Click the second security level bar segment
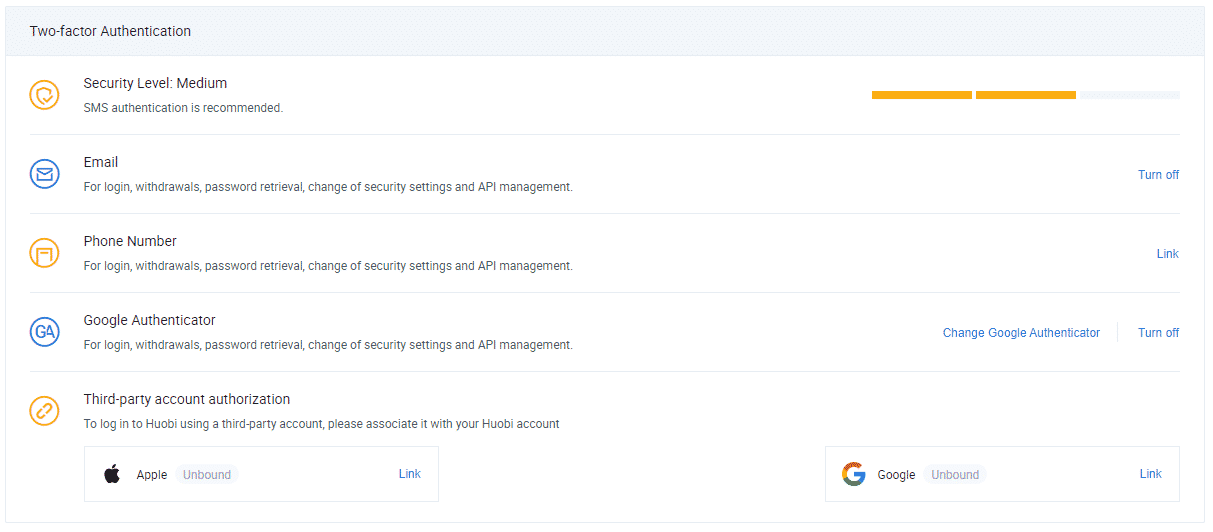Screen dimensions: 1213x532 tap(1025, 95)
